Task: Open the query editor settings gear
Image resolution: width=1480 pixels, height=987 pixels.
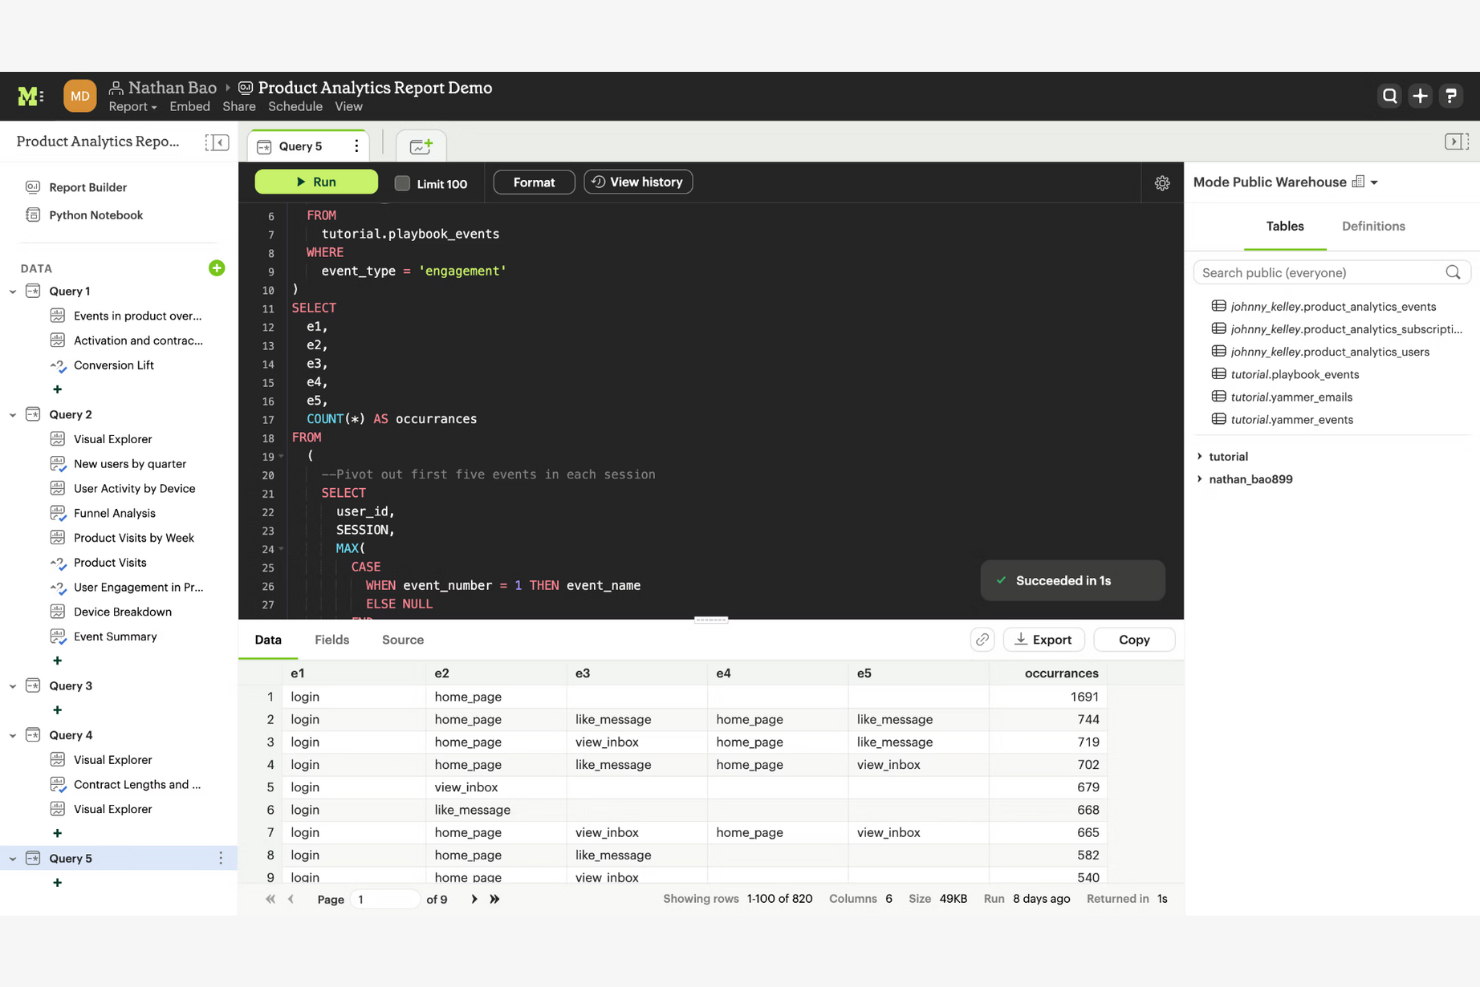Action: [x=1162, y=183]
